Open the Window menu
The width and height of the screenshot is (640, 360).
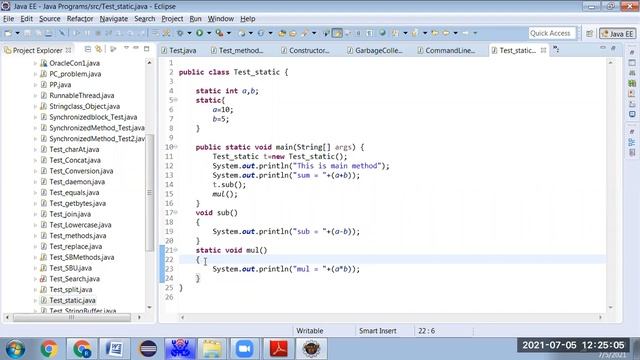tap(220, 19)
